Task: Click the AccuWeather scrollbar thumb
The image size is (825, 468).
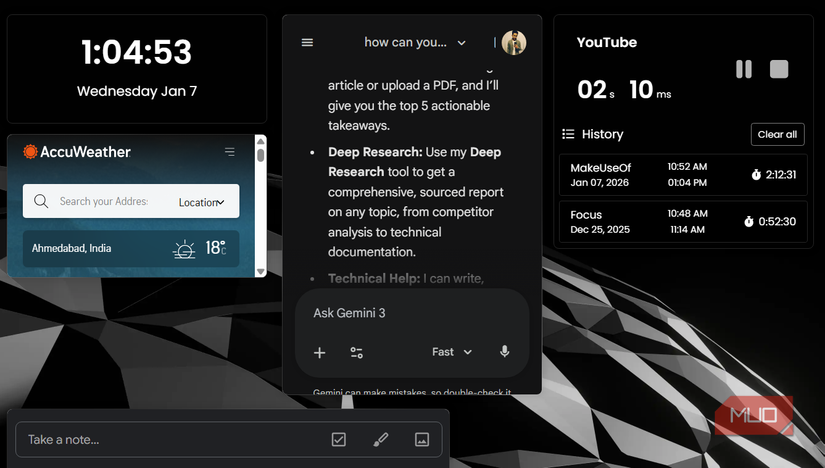Action: pyautogui.click(x=260, y=155)
